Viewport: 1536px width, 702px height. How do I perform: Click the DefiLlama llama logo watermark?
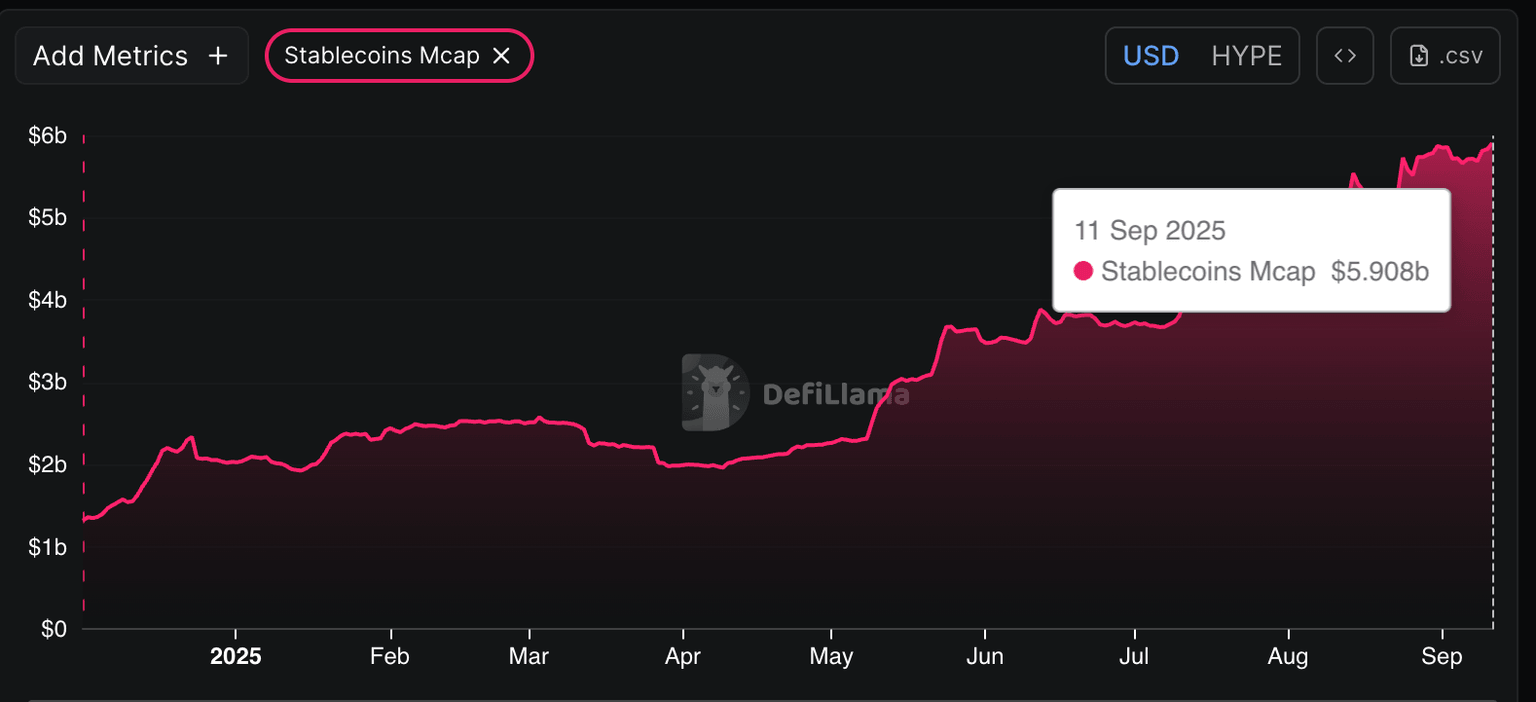click(x=715, y=392)
